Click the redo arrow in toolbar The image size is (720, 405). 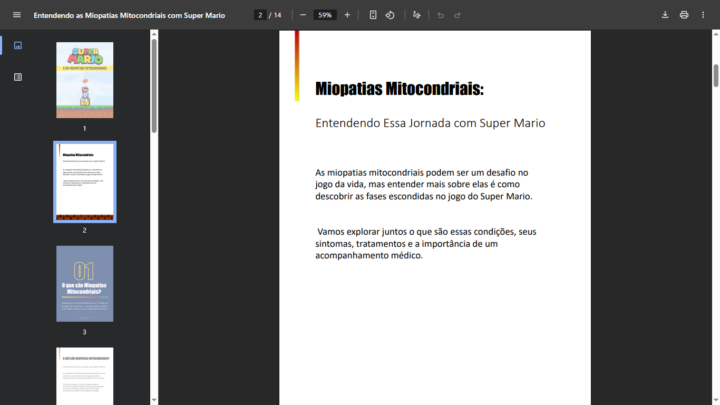tap(457, 15)
